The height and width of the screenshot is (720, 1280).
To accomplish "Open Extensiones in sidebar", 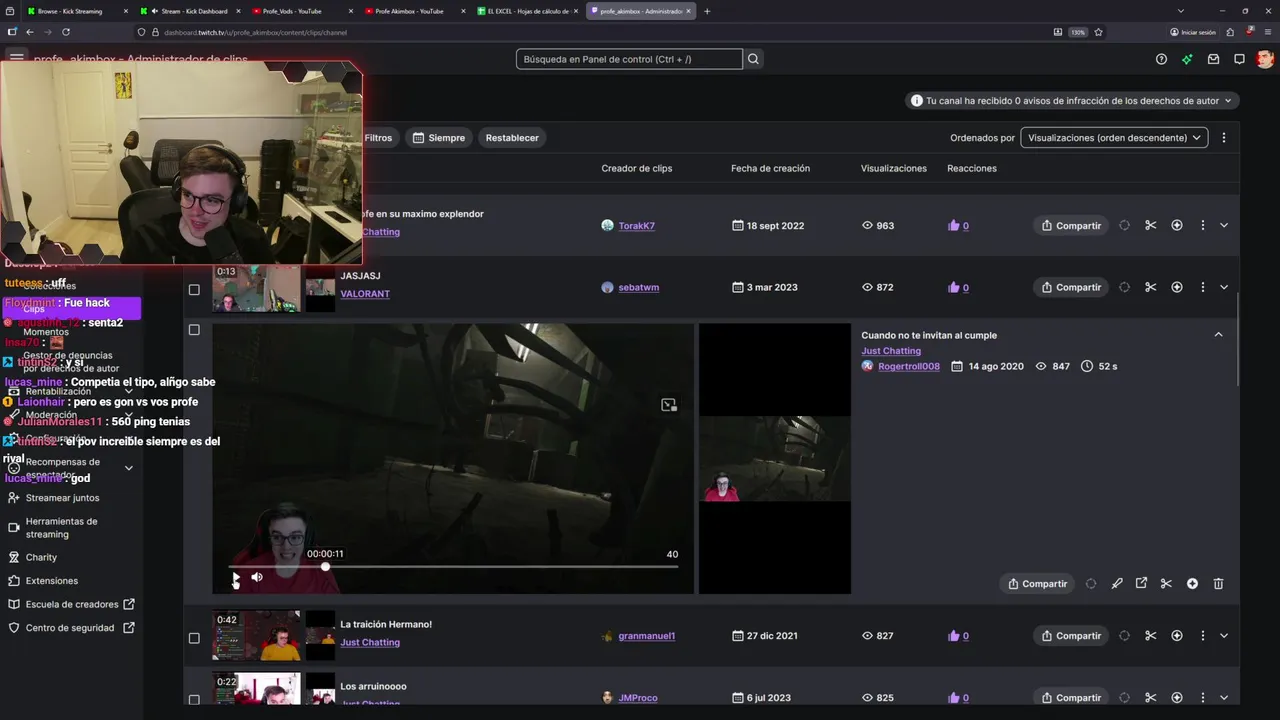I will coord(51,581).
